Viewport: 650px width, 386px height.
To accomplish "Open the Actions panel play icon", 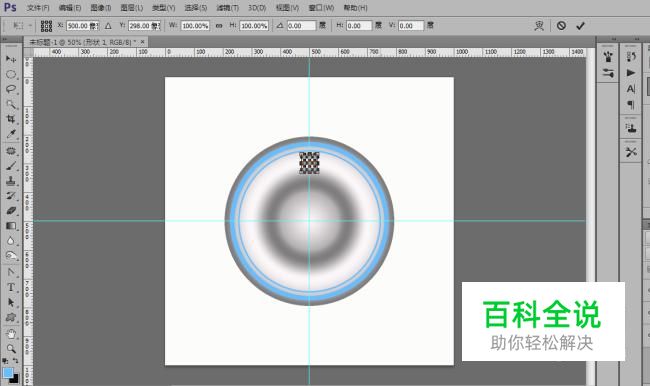I will [631, 73].
